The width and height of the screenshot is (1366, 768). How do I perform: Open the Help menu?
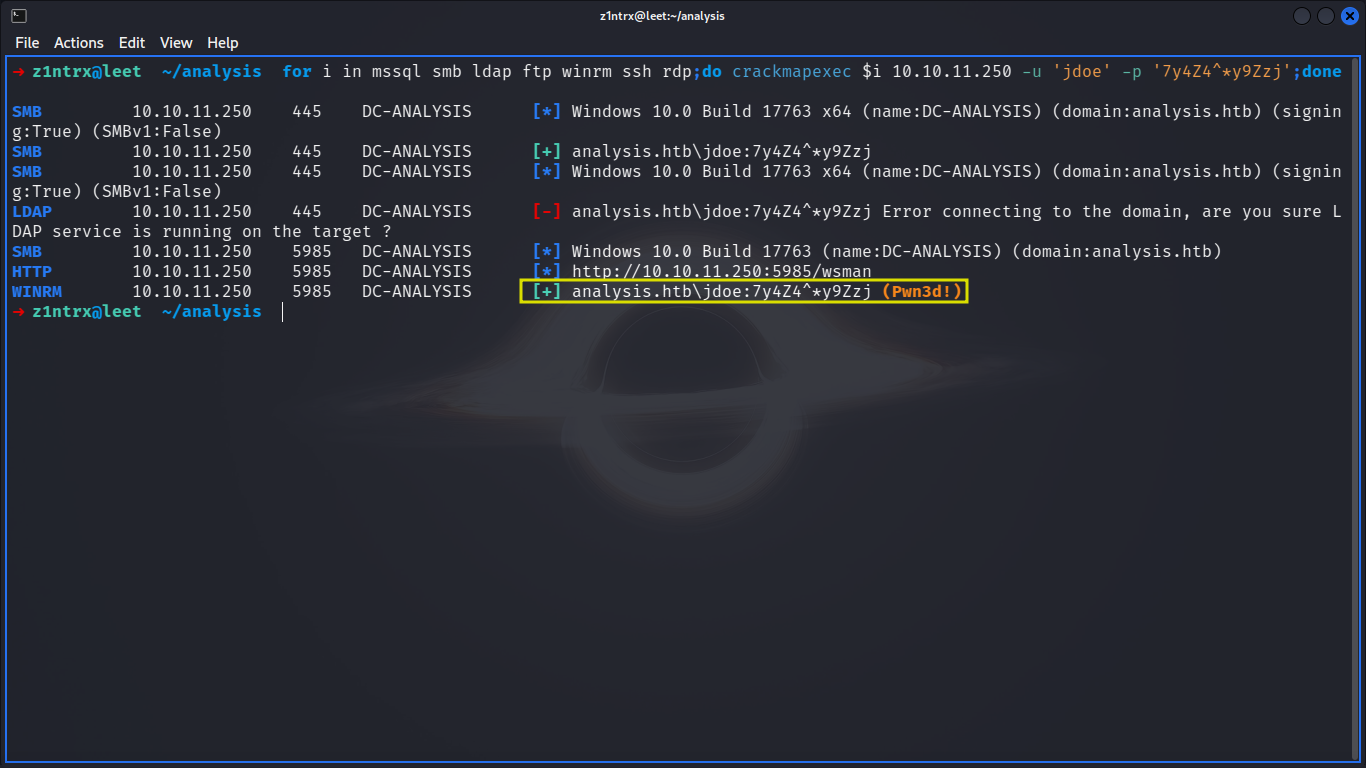[223, 43]
